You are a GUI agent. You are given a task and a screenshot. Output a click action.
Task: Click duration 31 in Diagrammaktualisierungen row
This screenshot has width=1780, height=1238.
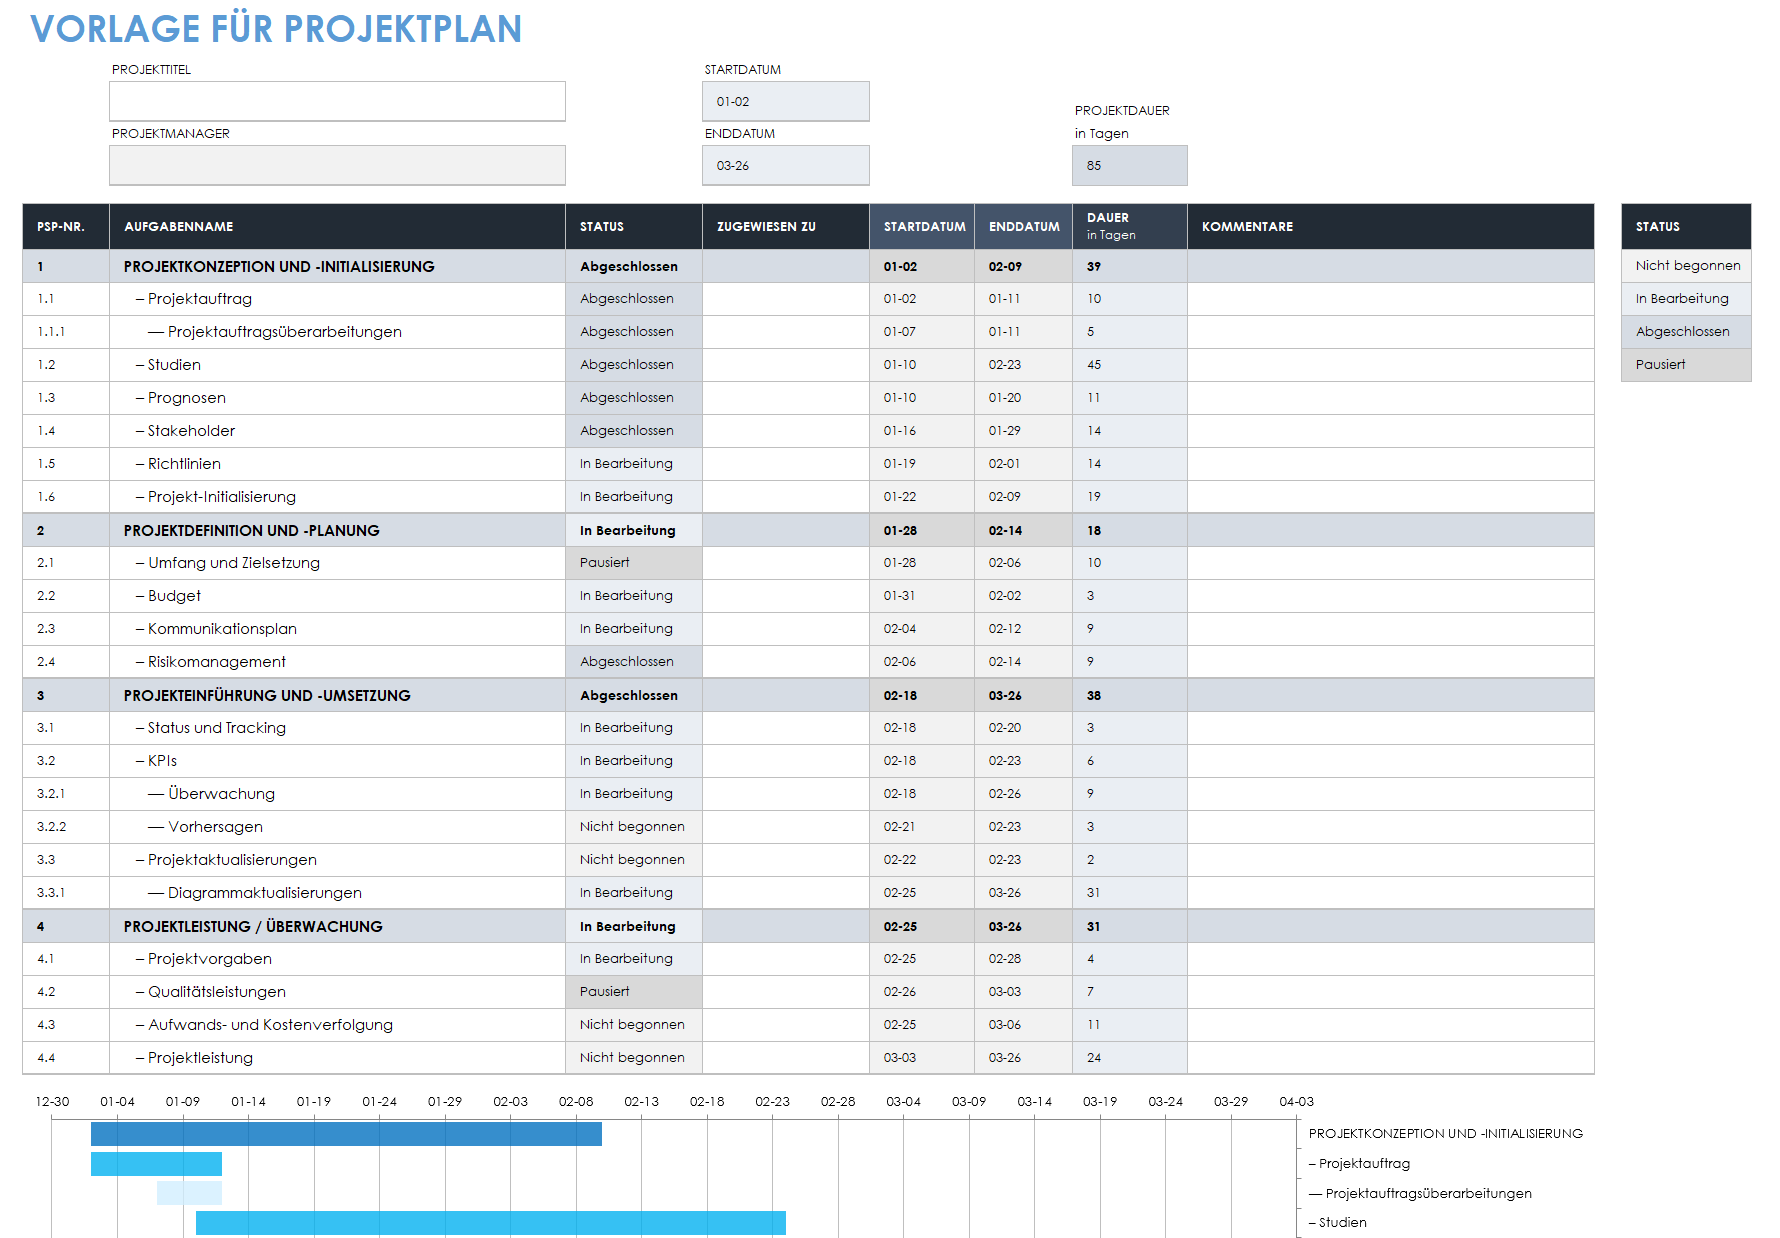click(1130, 893)
